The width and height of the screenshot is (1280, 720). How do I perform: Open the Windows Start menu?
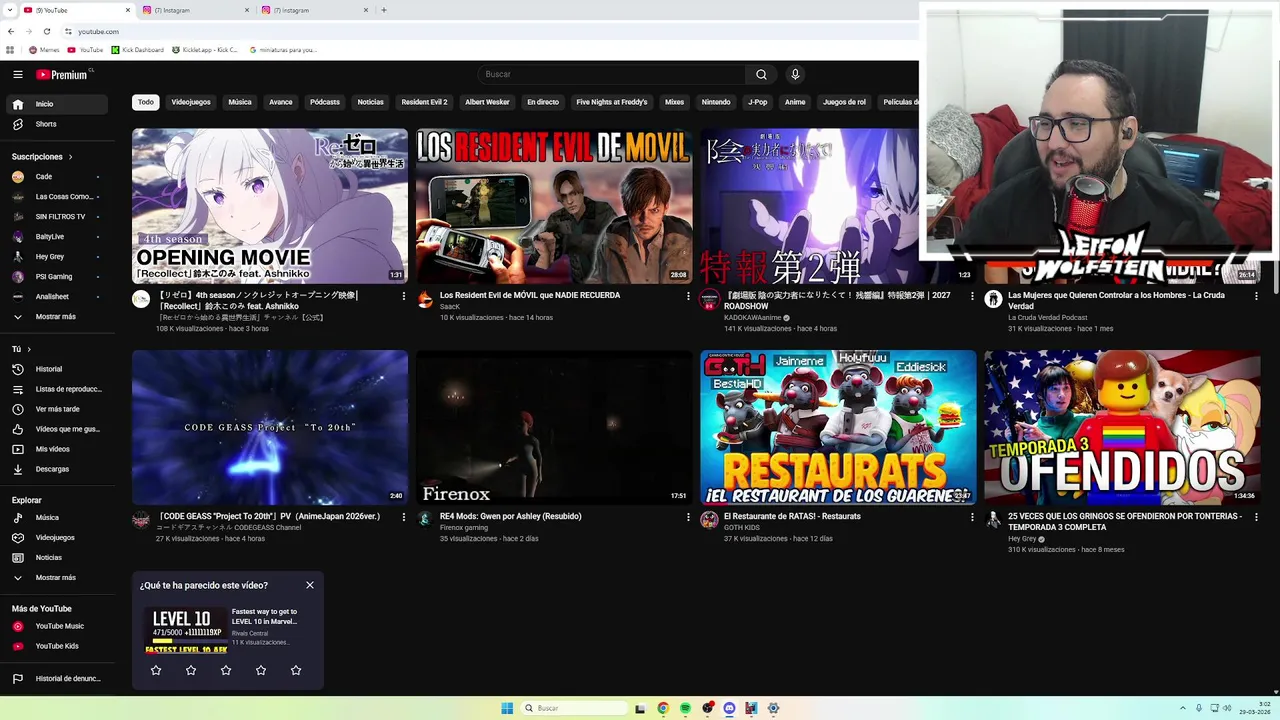[507, 708]
